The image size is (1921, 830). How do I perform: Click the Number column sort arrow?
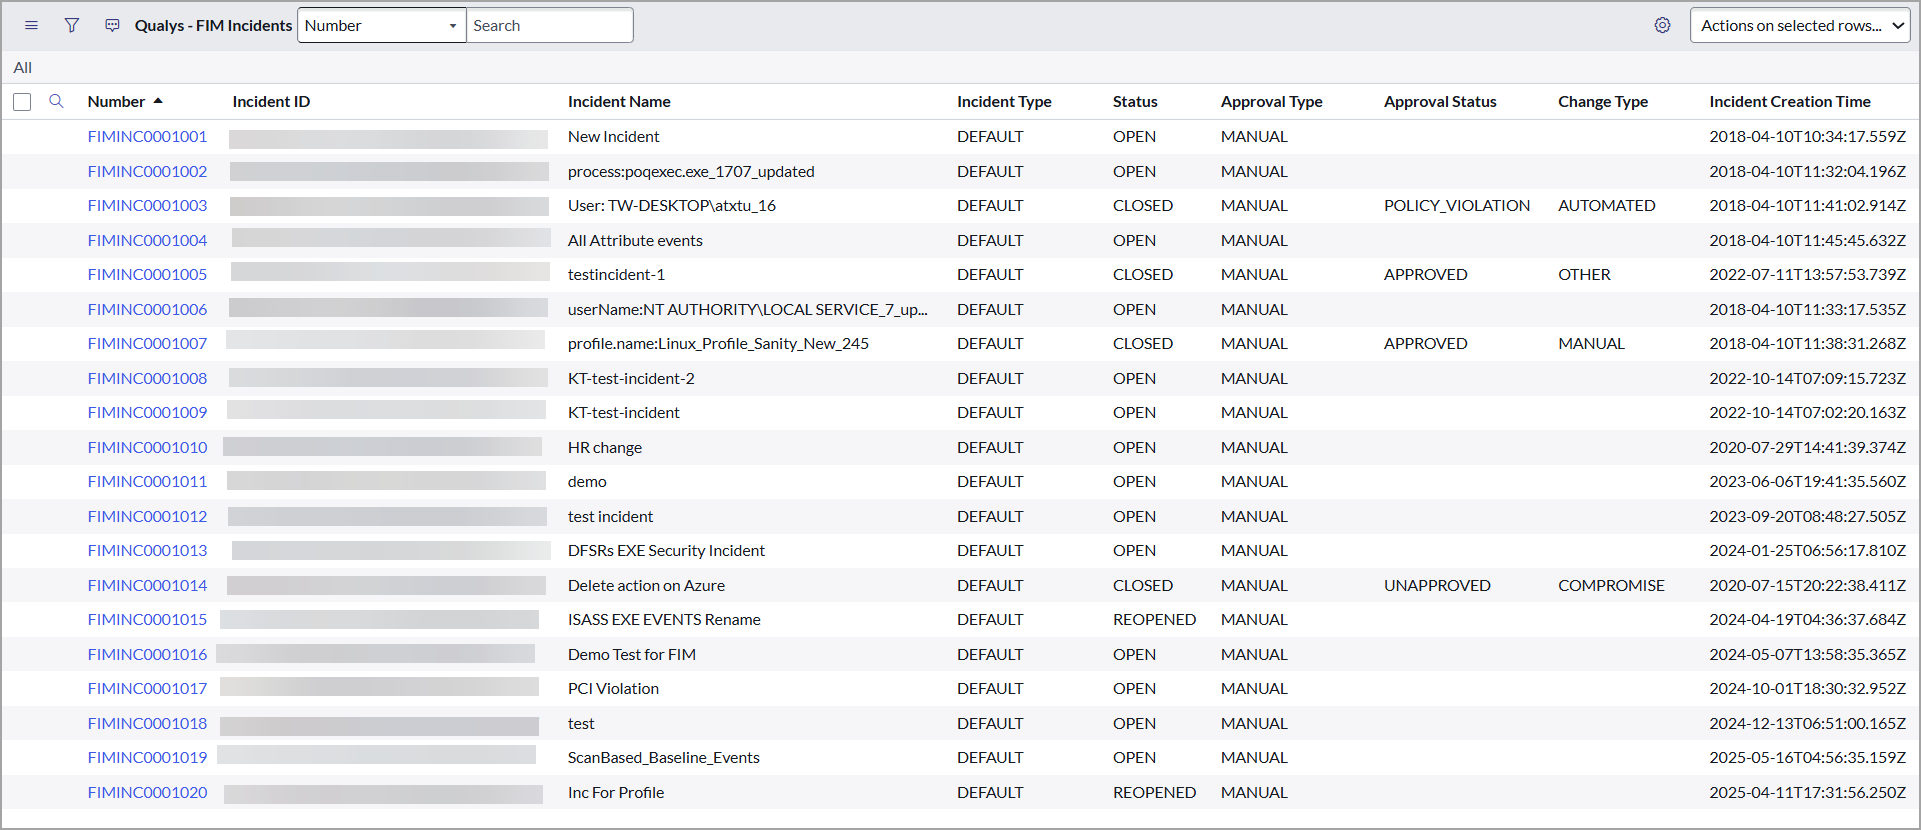[x=158, y=101]
